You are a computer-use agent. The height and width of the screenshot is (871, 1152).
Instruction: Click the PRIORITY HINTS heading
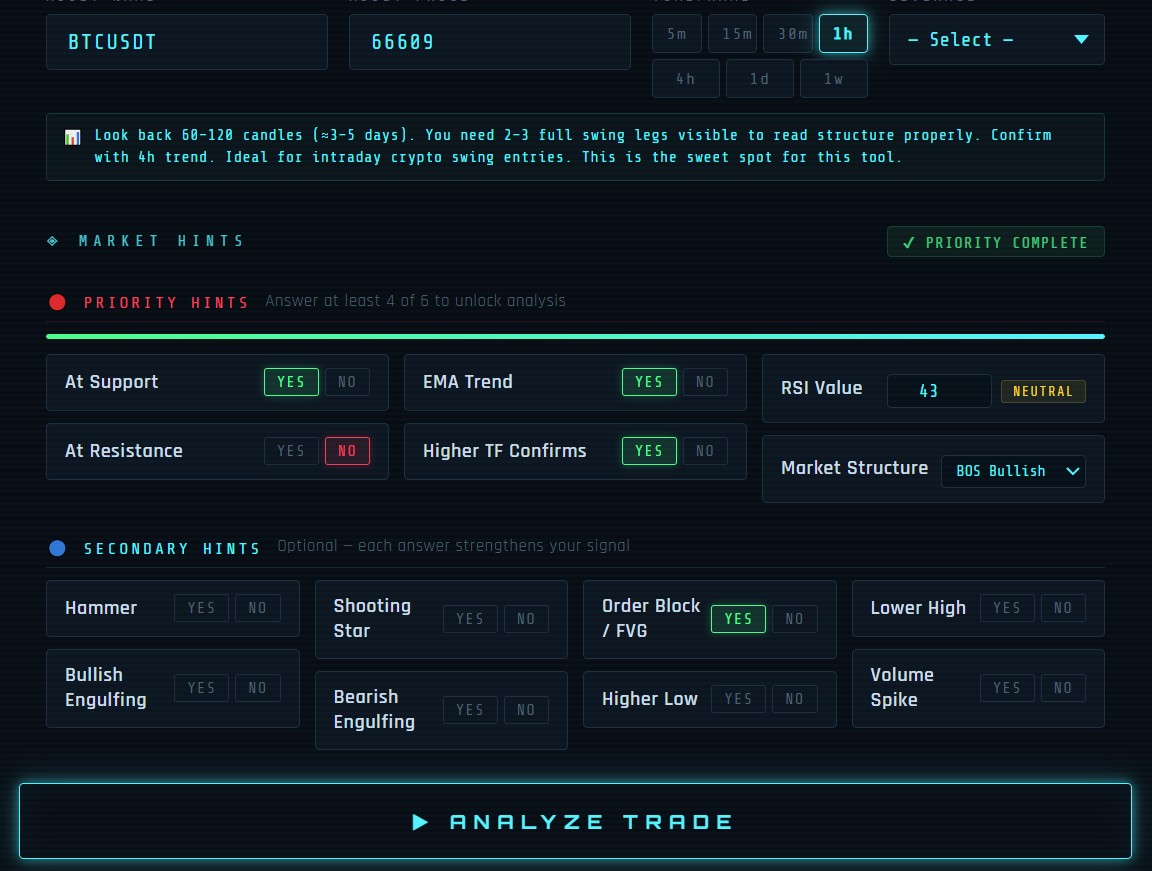(165, 303)
